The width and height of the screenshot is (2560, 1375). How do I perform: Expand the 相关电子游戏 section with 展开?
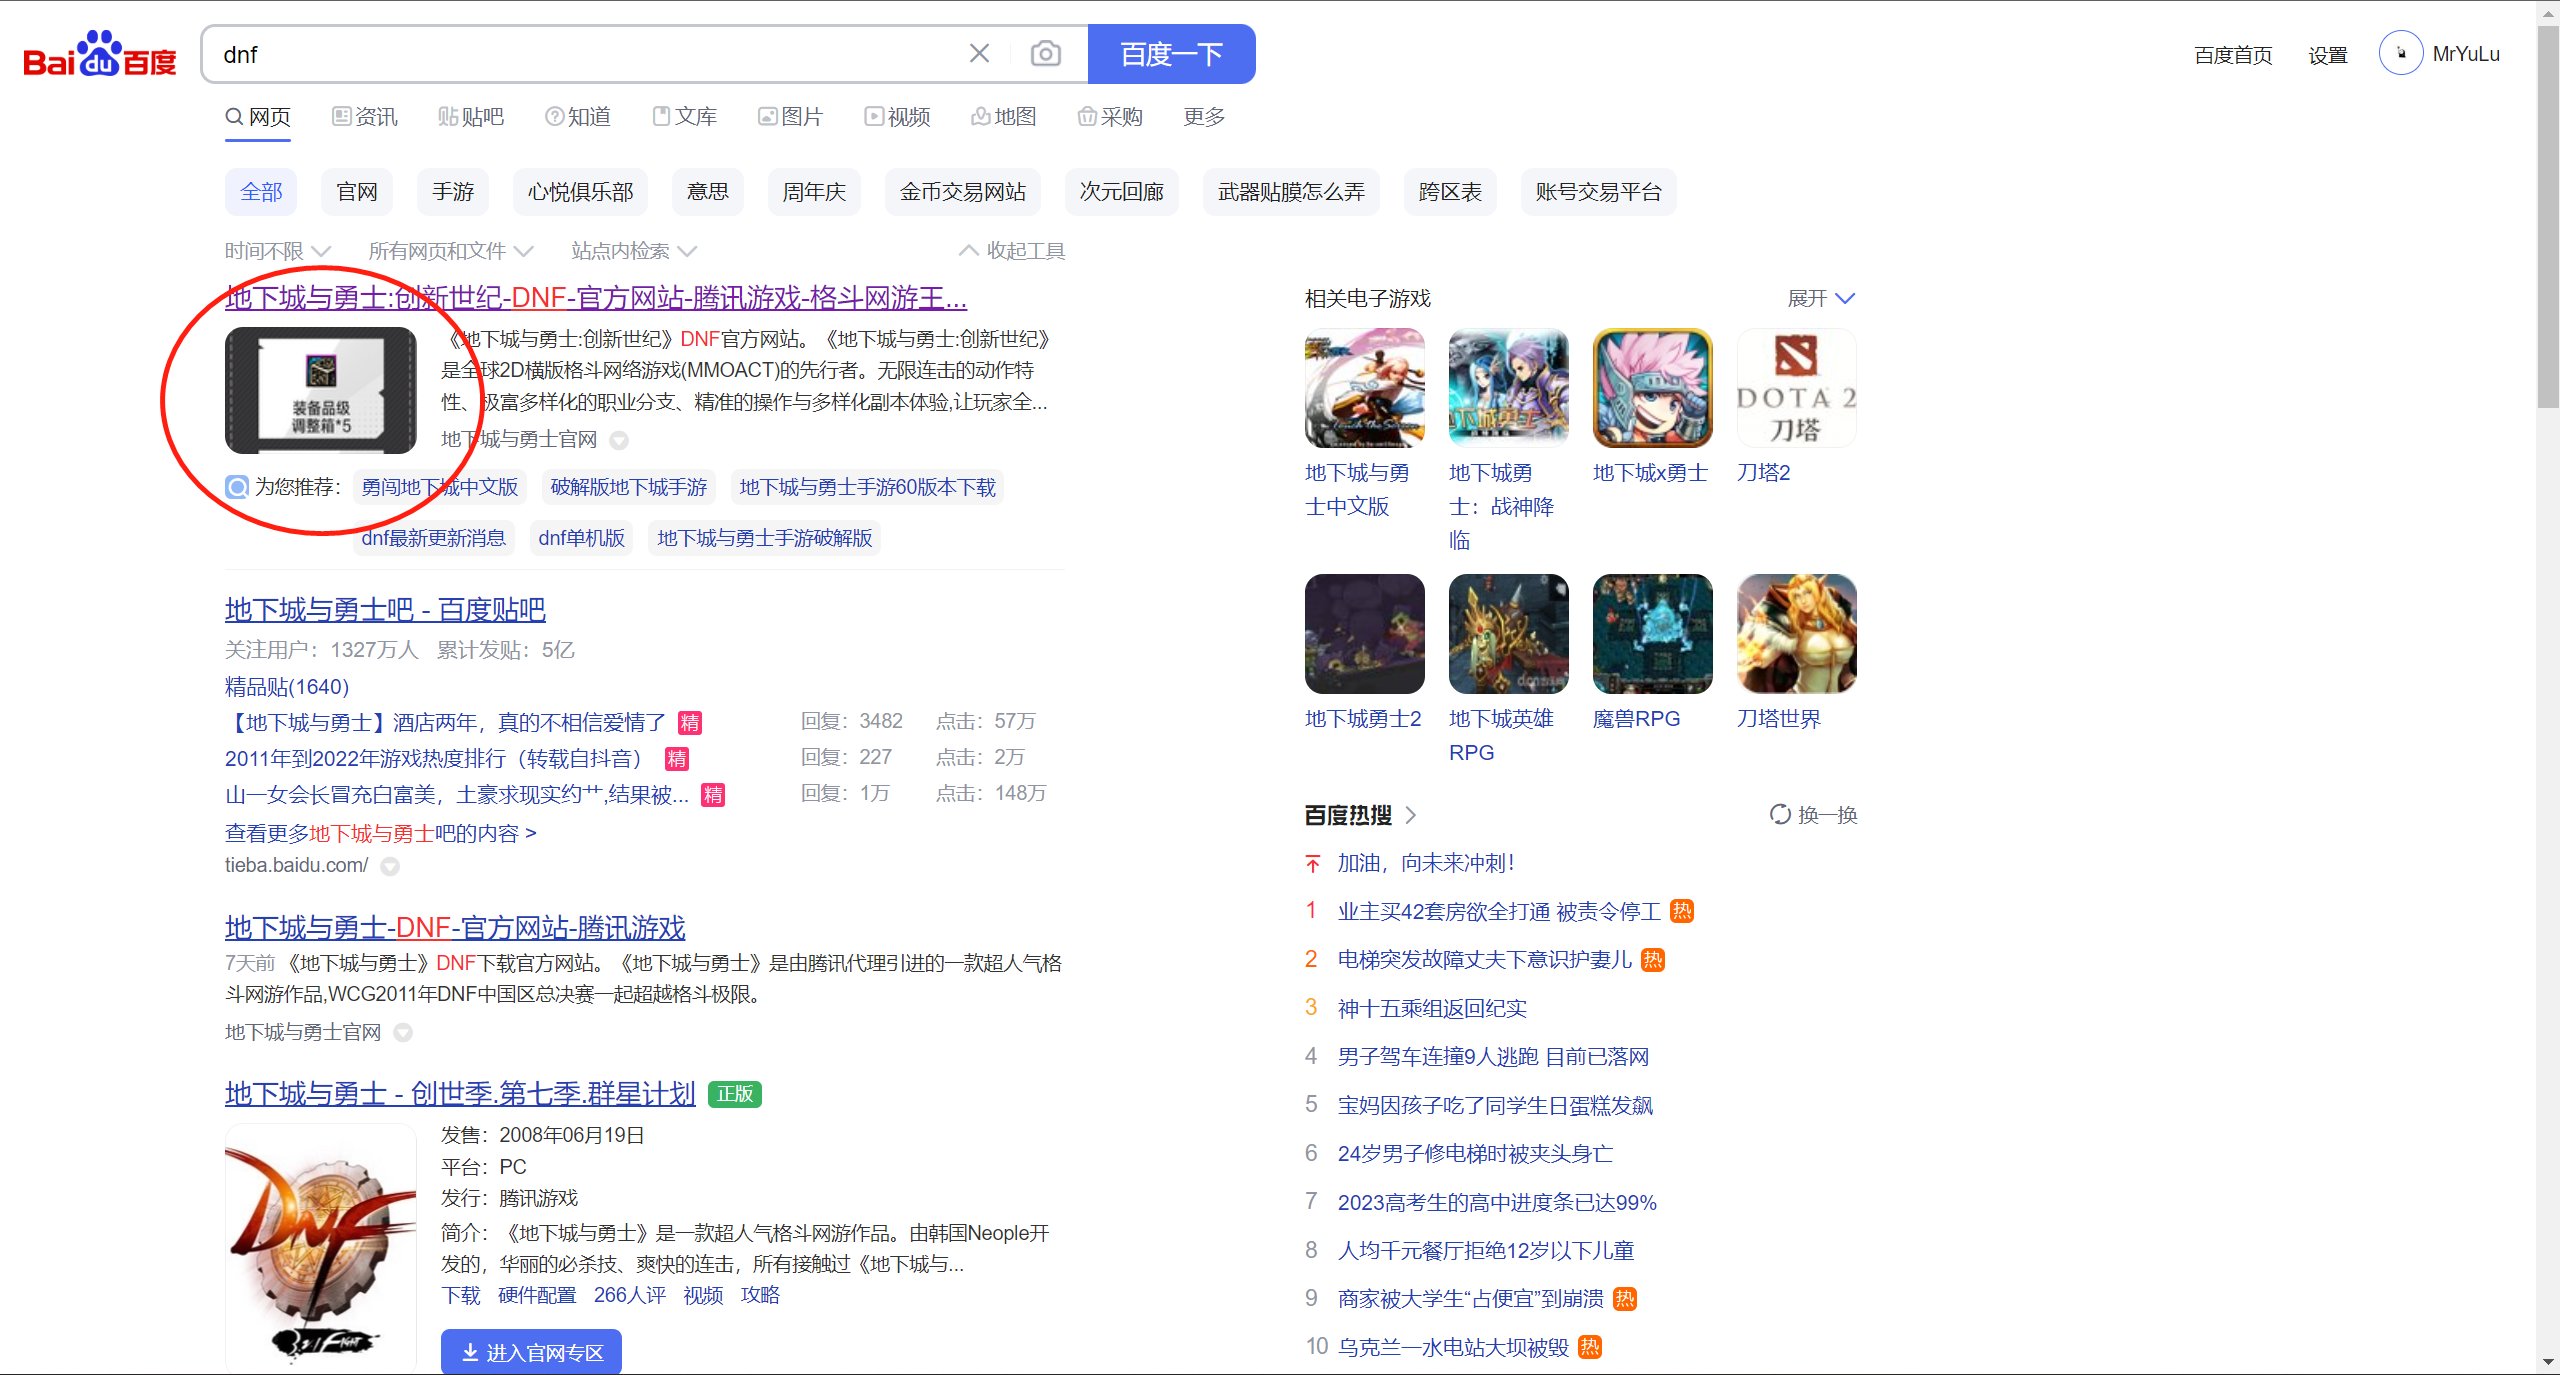coord(1821,298)
